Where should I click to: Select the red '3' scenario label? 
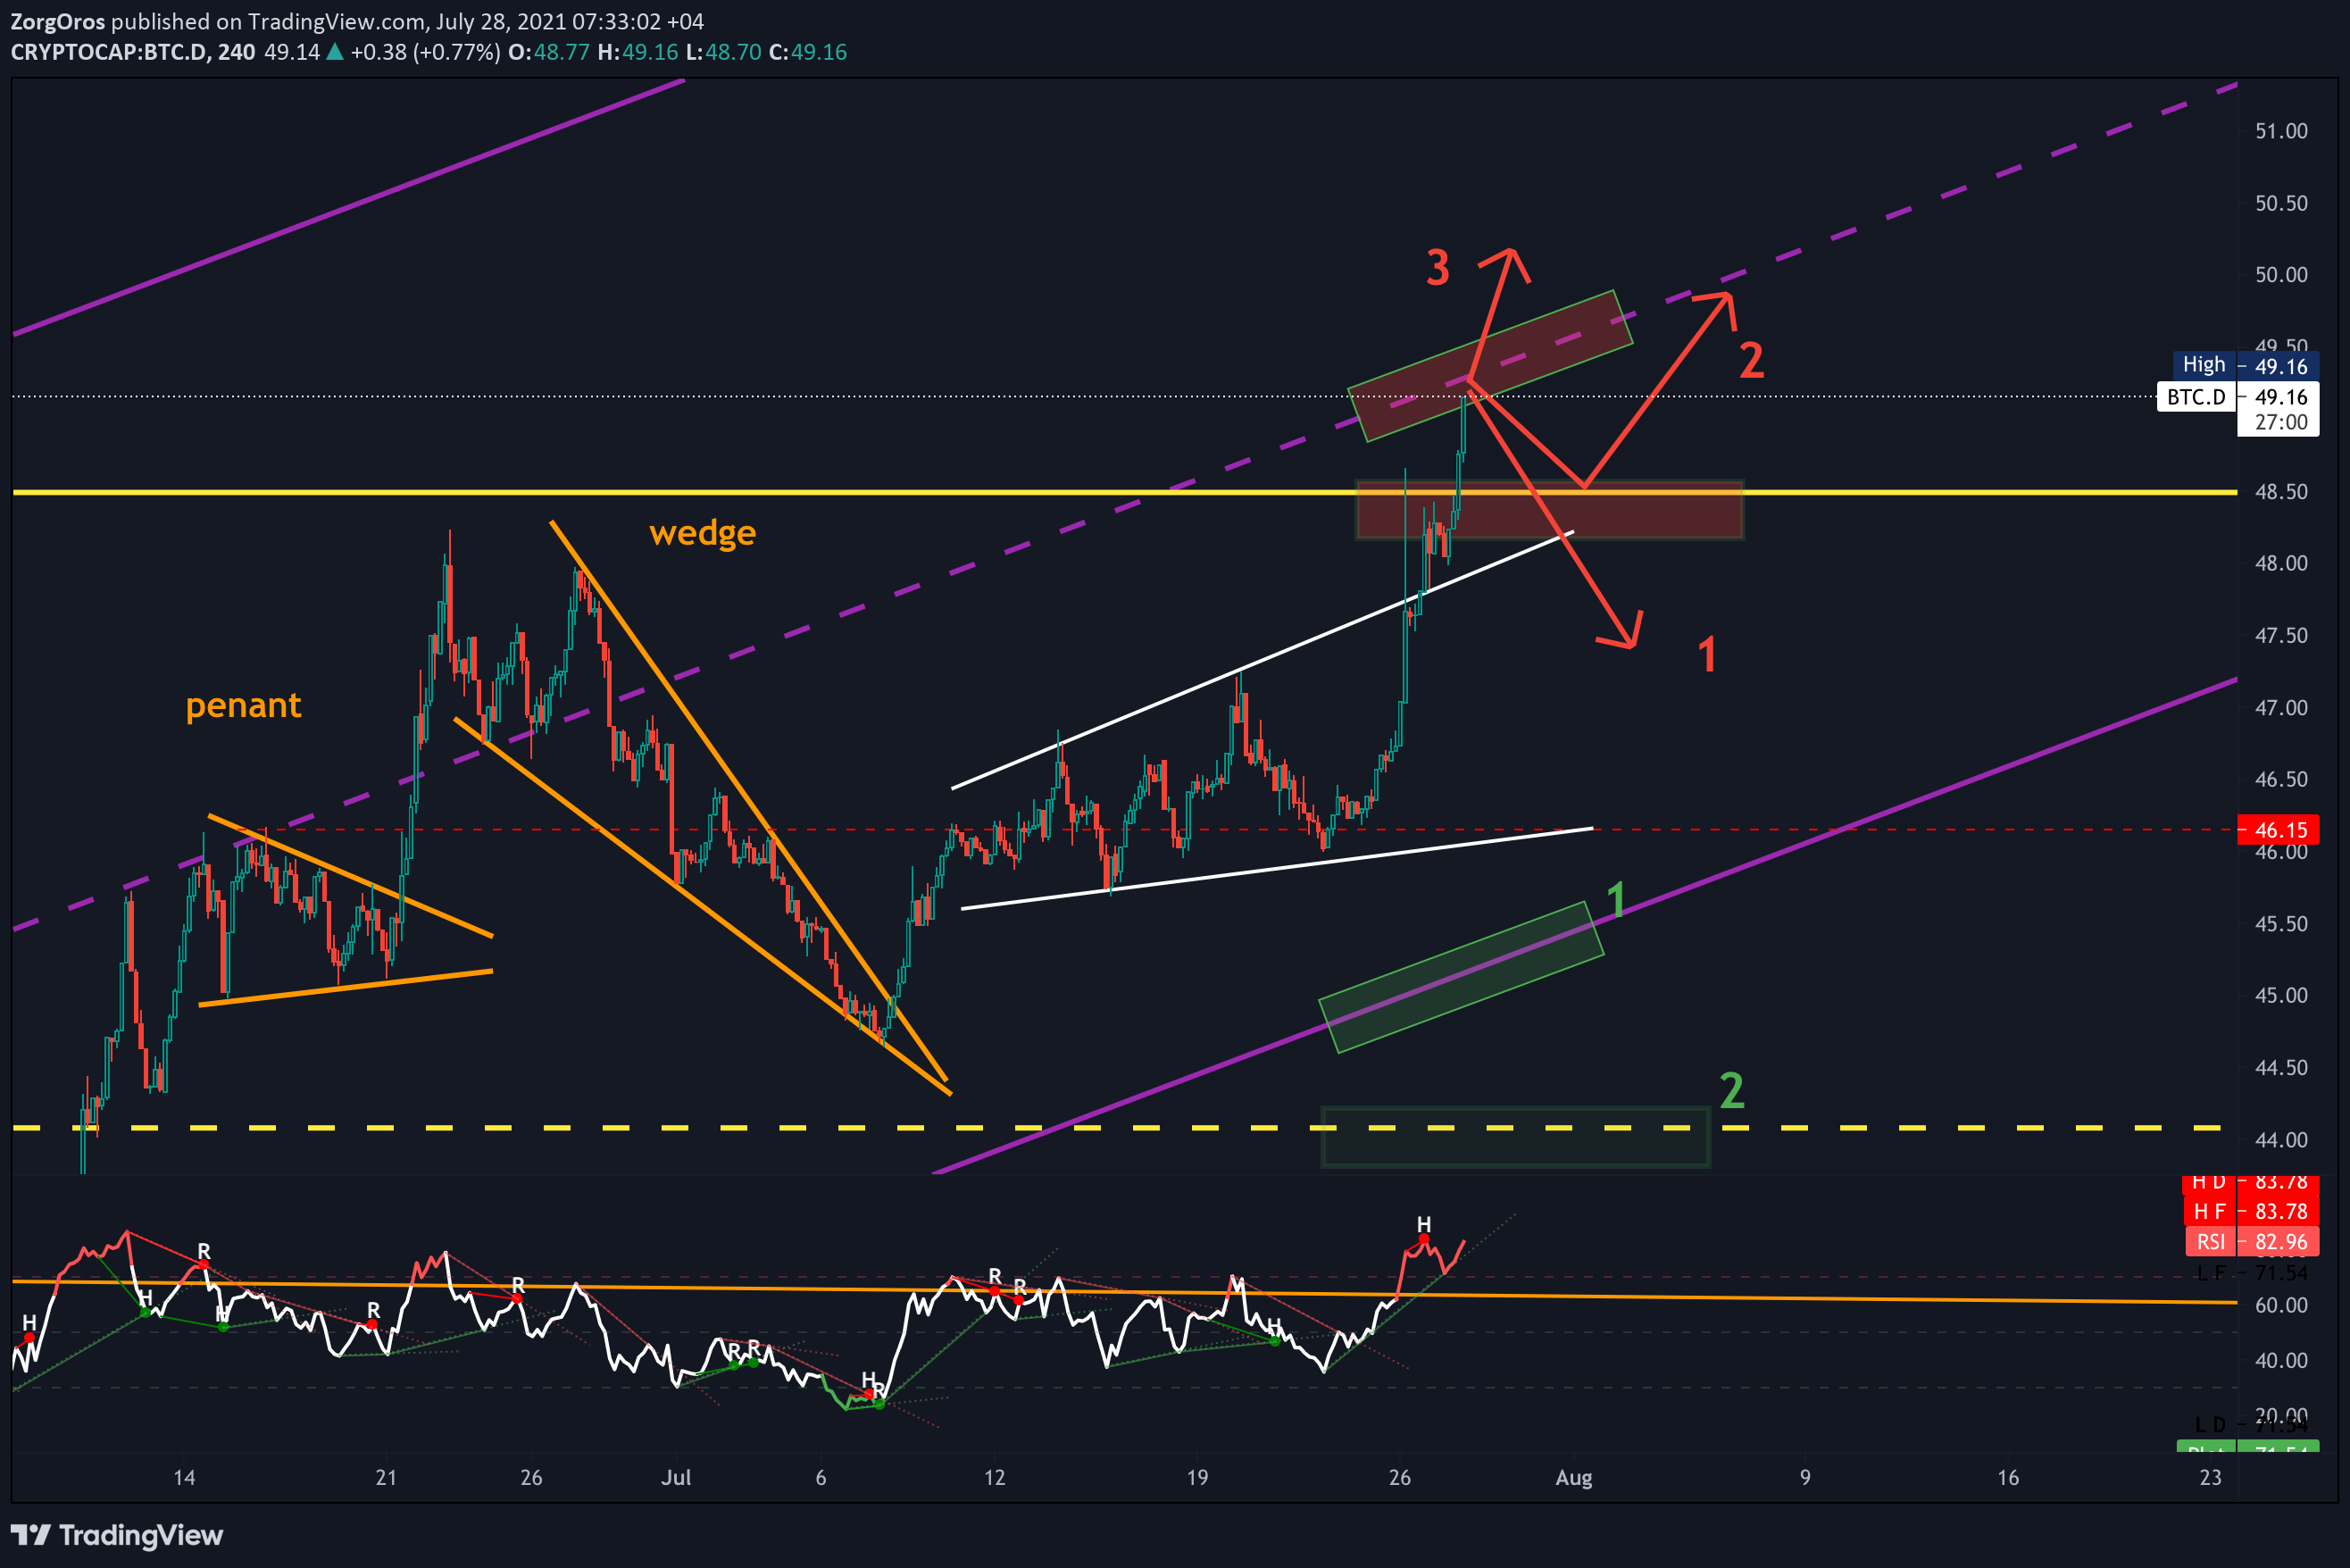tap(1438, 268)
